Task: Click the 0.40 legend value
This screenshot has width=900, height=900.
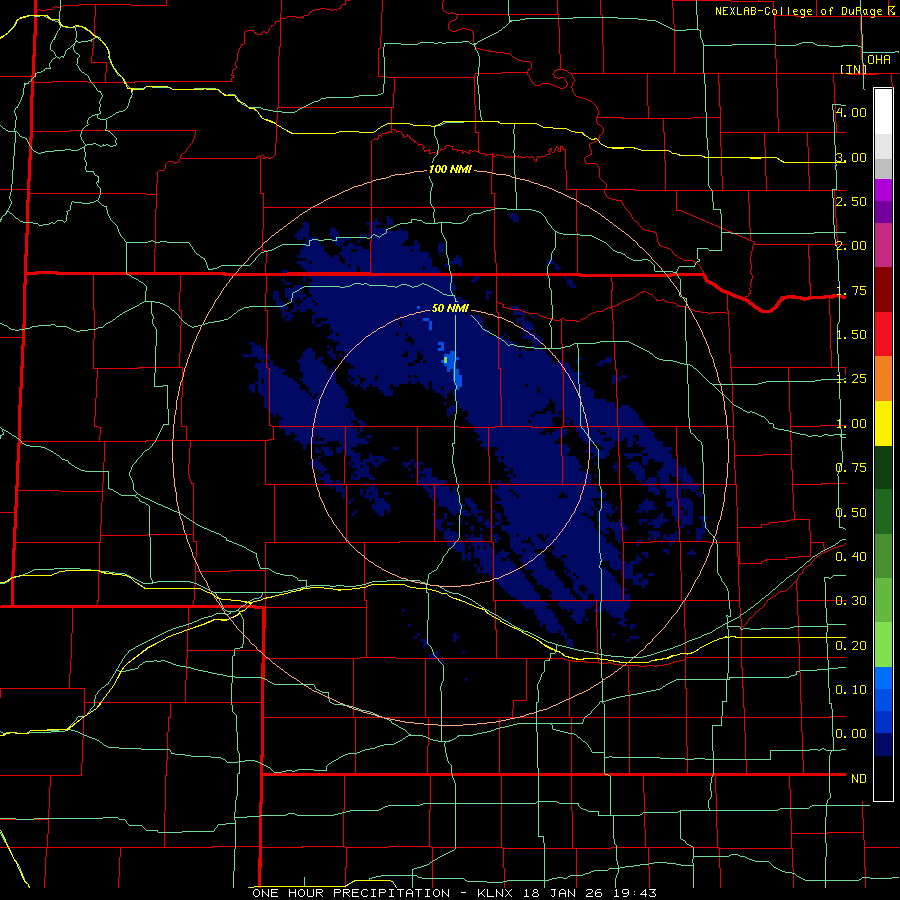Action: (851, 557)
